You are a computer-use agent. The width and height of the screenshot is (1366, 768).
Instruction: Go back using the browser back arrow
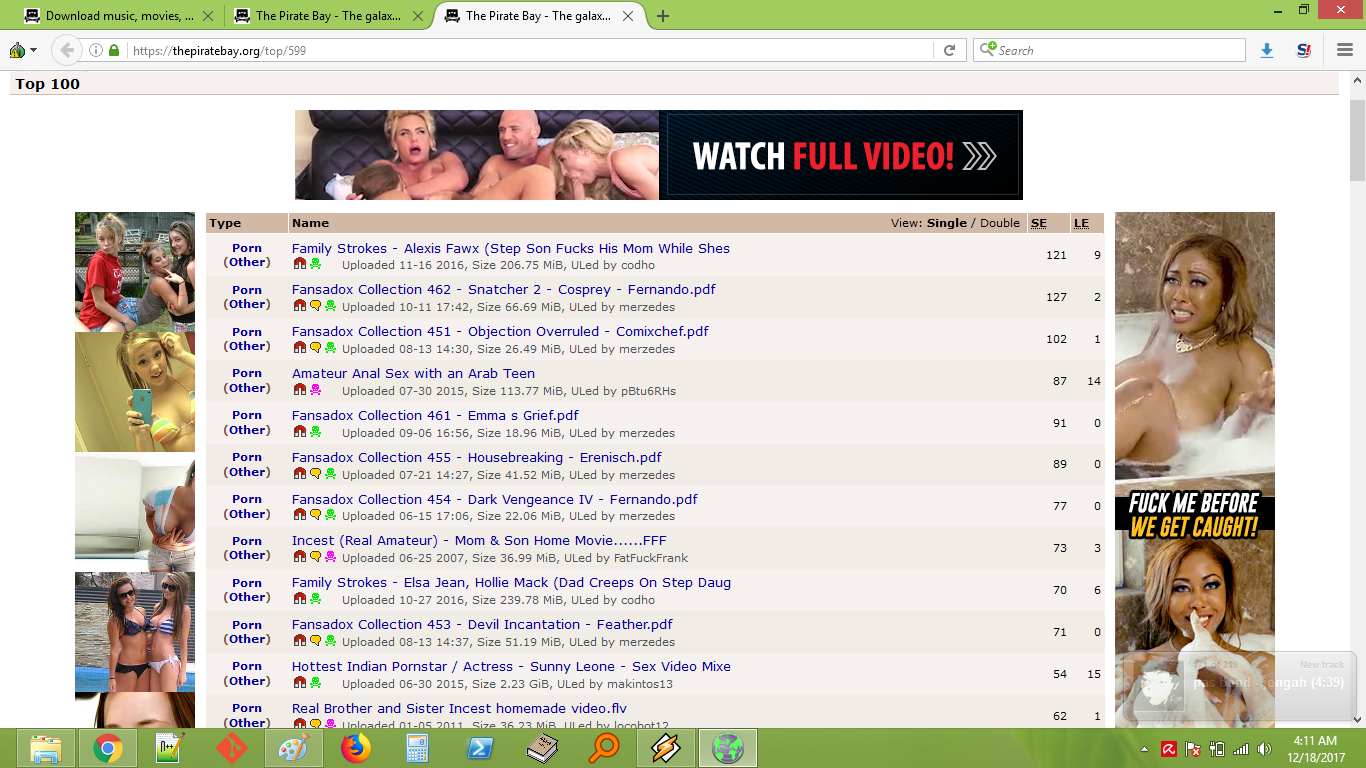click(66, 50)
